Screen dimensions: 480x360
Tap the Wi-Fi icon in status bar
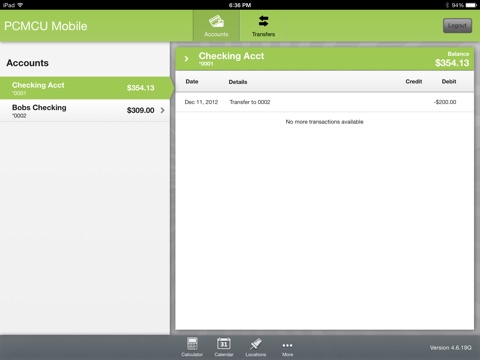20,5
